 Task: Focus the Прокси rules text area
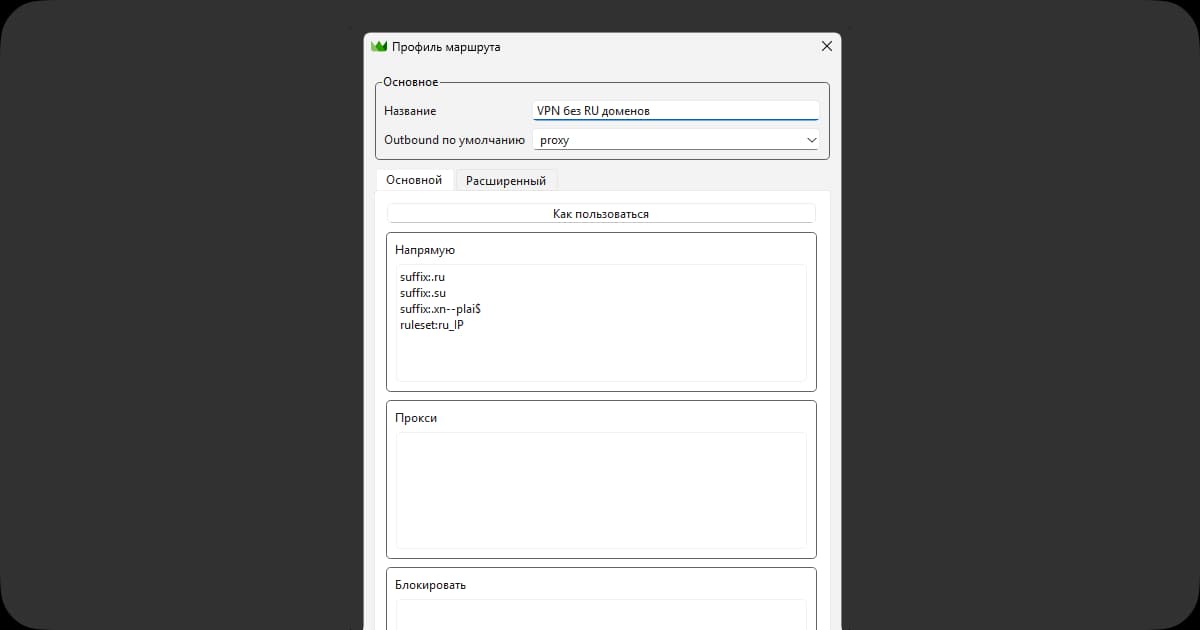tap(600, 490)
